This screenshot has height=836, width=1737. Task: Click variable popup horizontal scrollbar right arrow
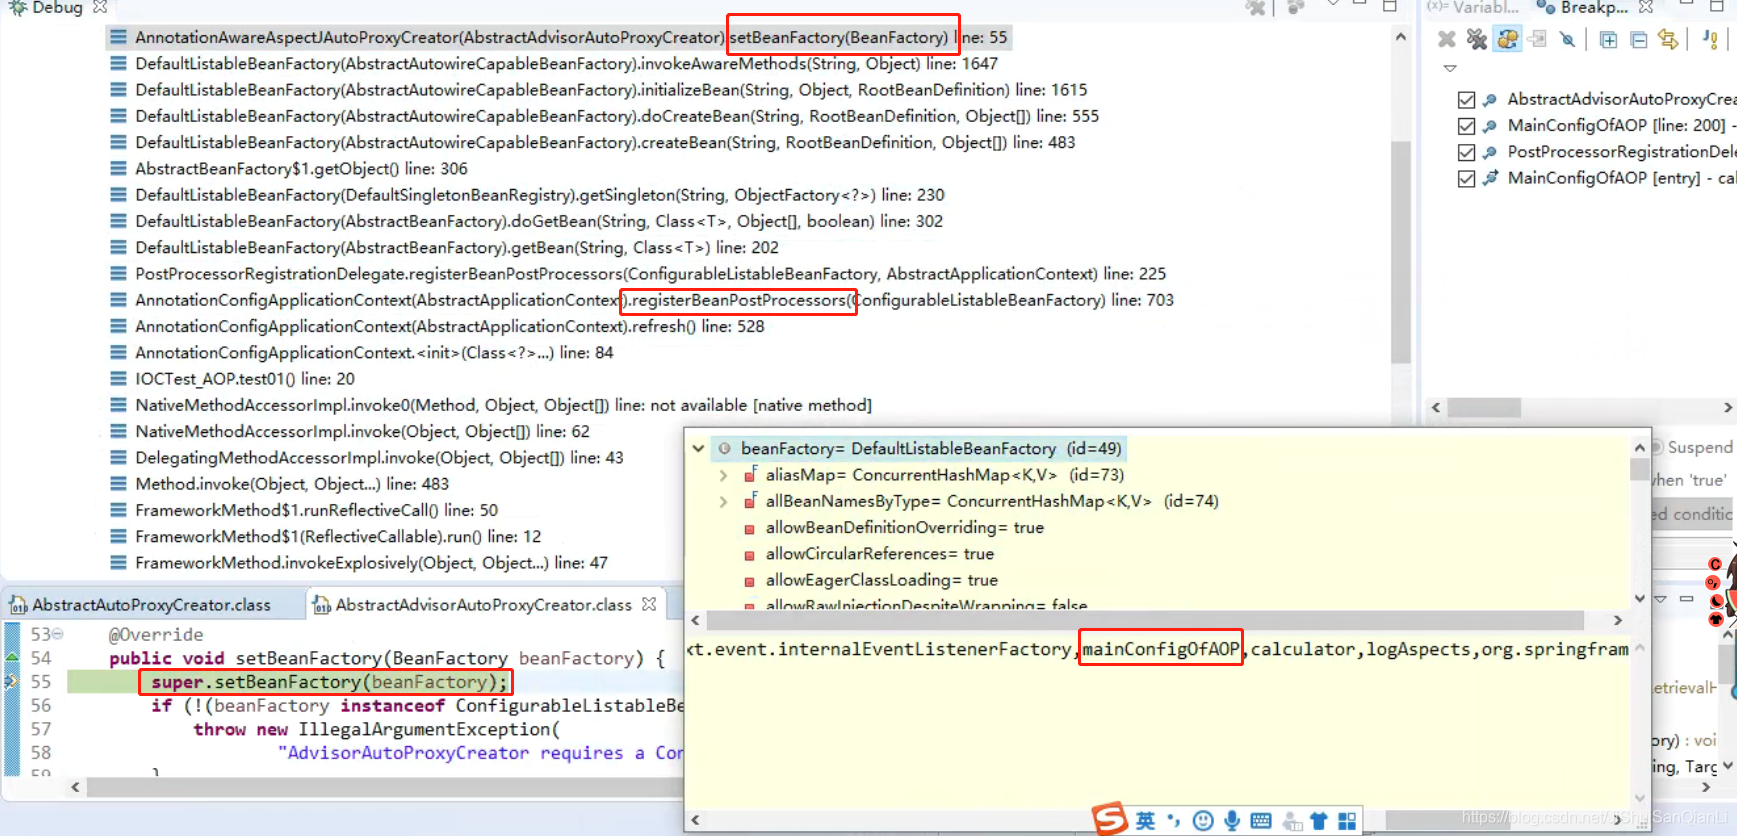point(1618,620)
